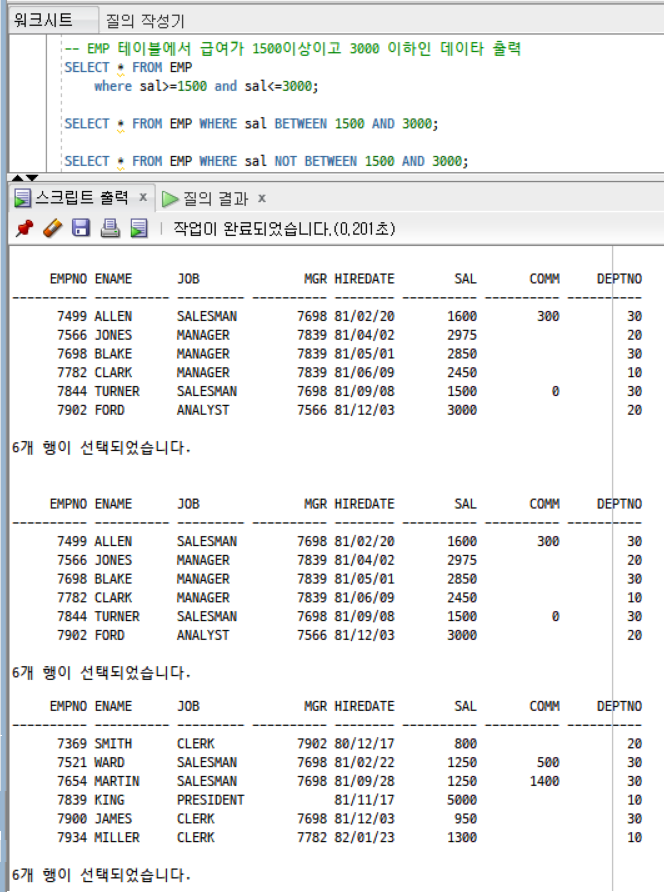Open the 질의 결과 tab
The image size is (664, 892).
pyautogui.click(x=216, y=199)
